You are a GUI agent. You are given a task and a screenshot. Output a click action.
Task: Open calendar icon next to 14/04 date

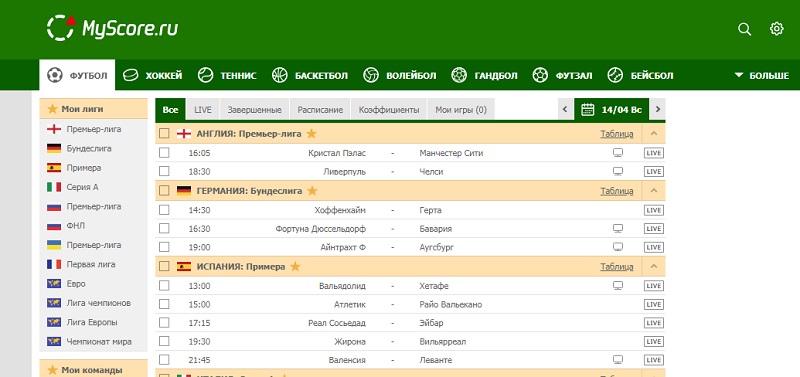[x=588, y=109]
